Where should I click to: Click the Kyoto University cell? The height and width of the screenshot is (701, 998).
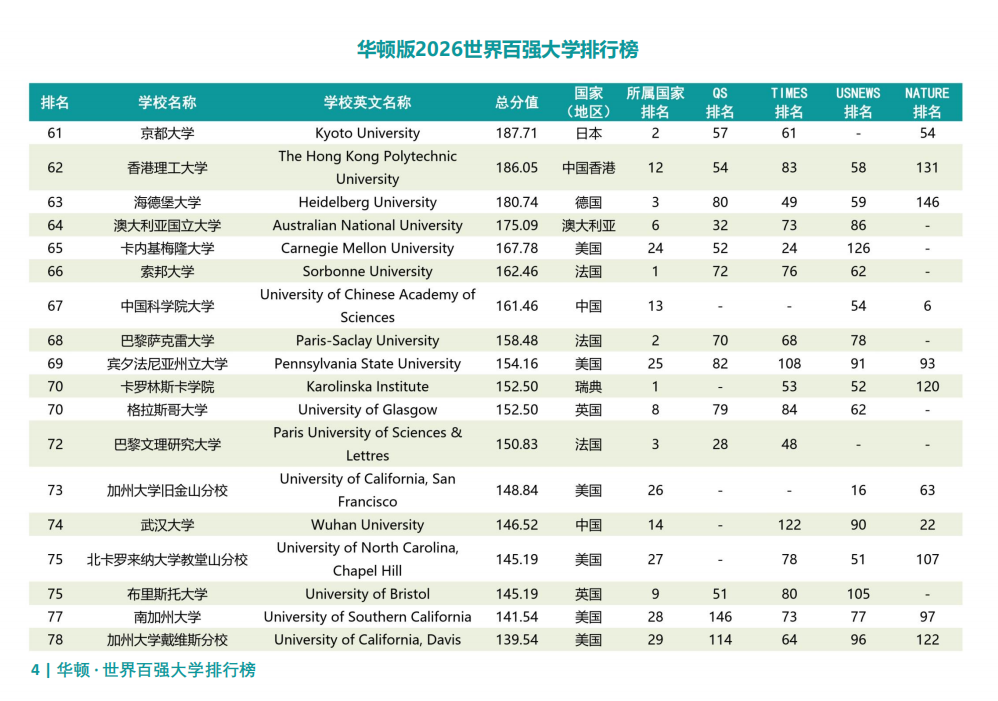pyautogui.click(x=367, y=133)
